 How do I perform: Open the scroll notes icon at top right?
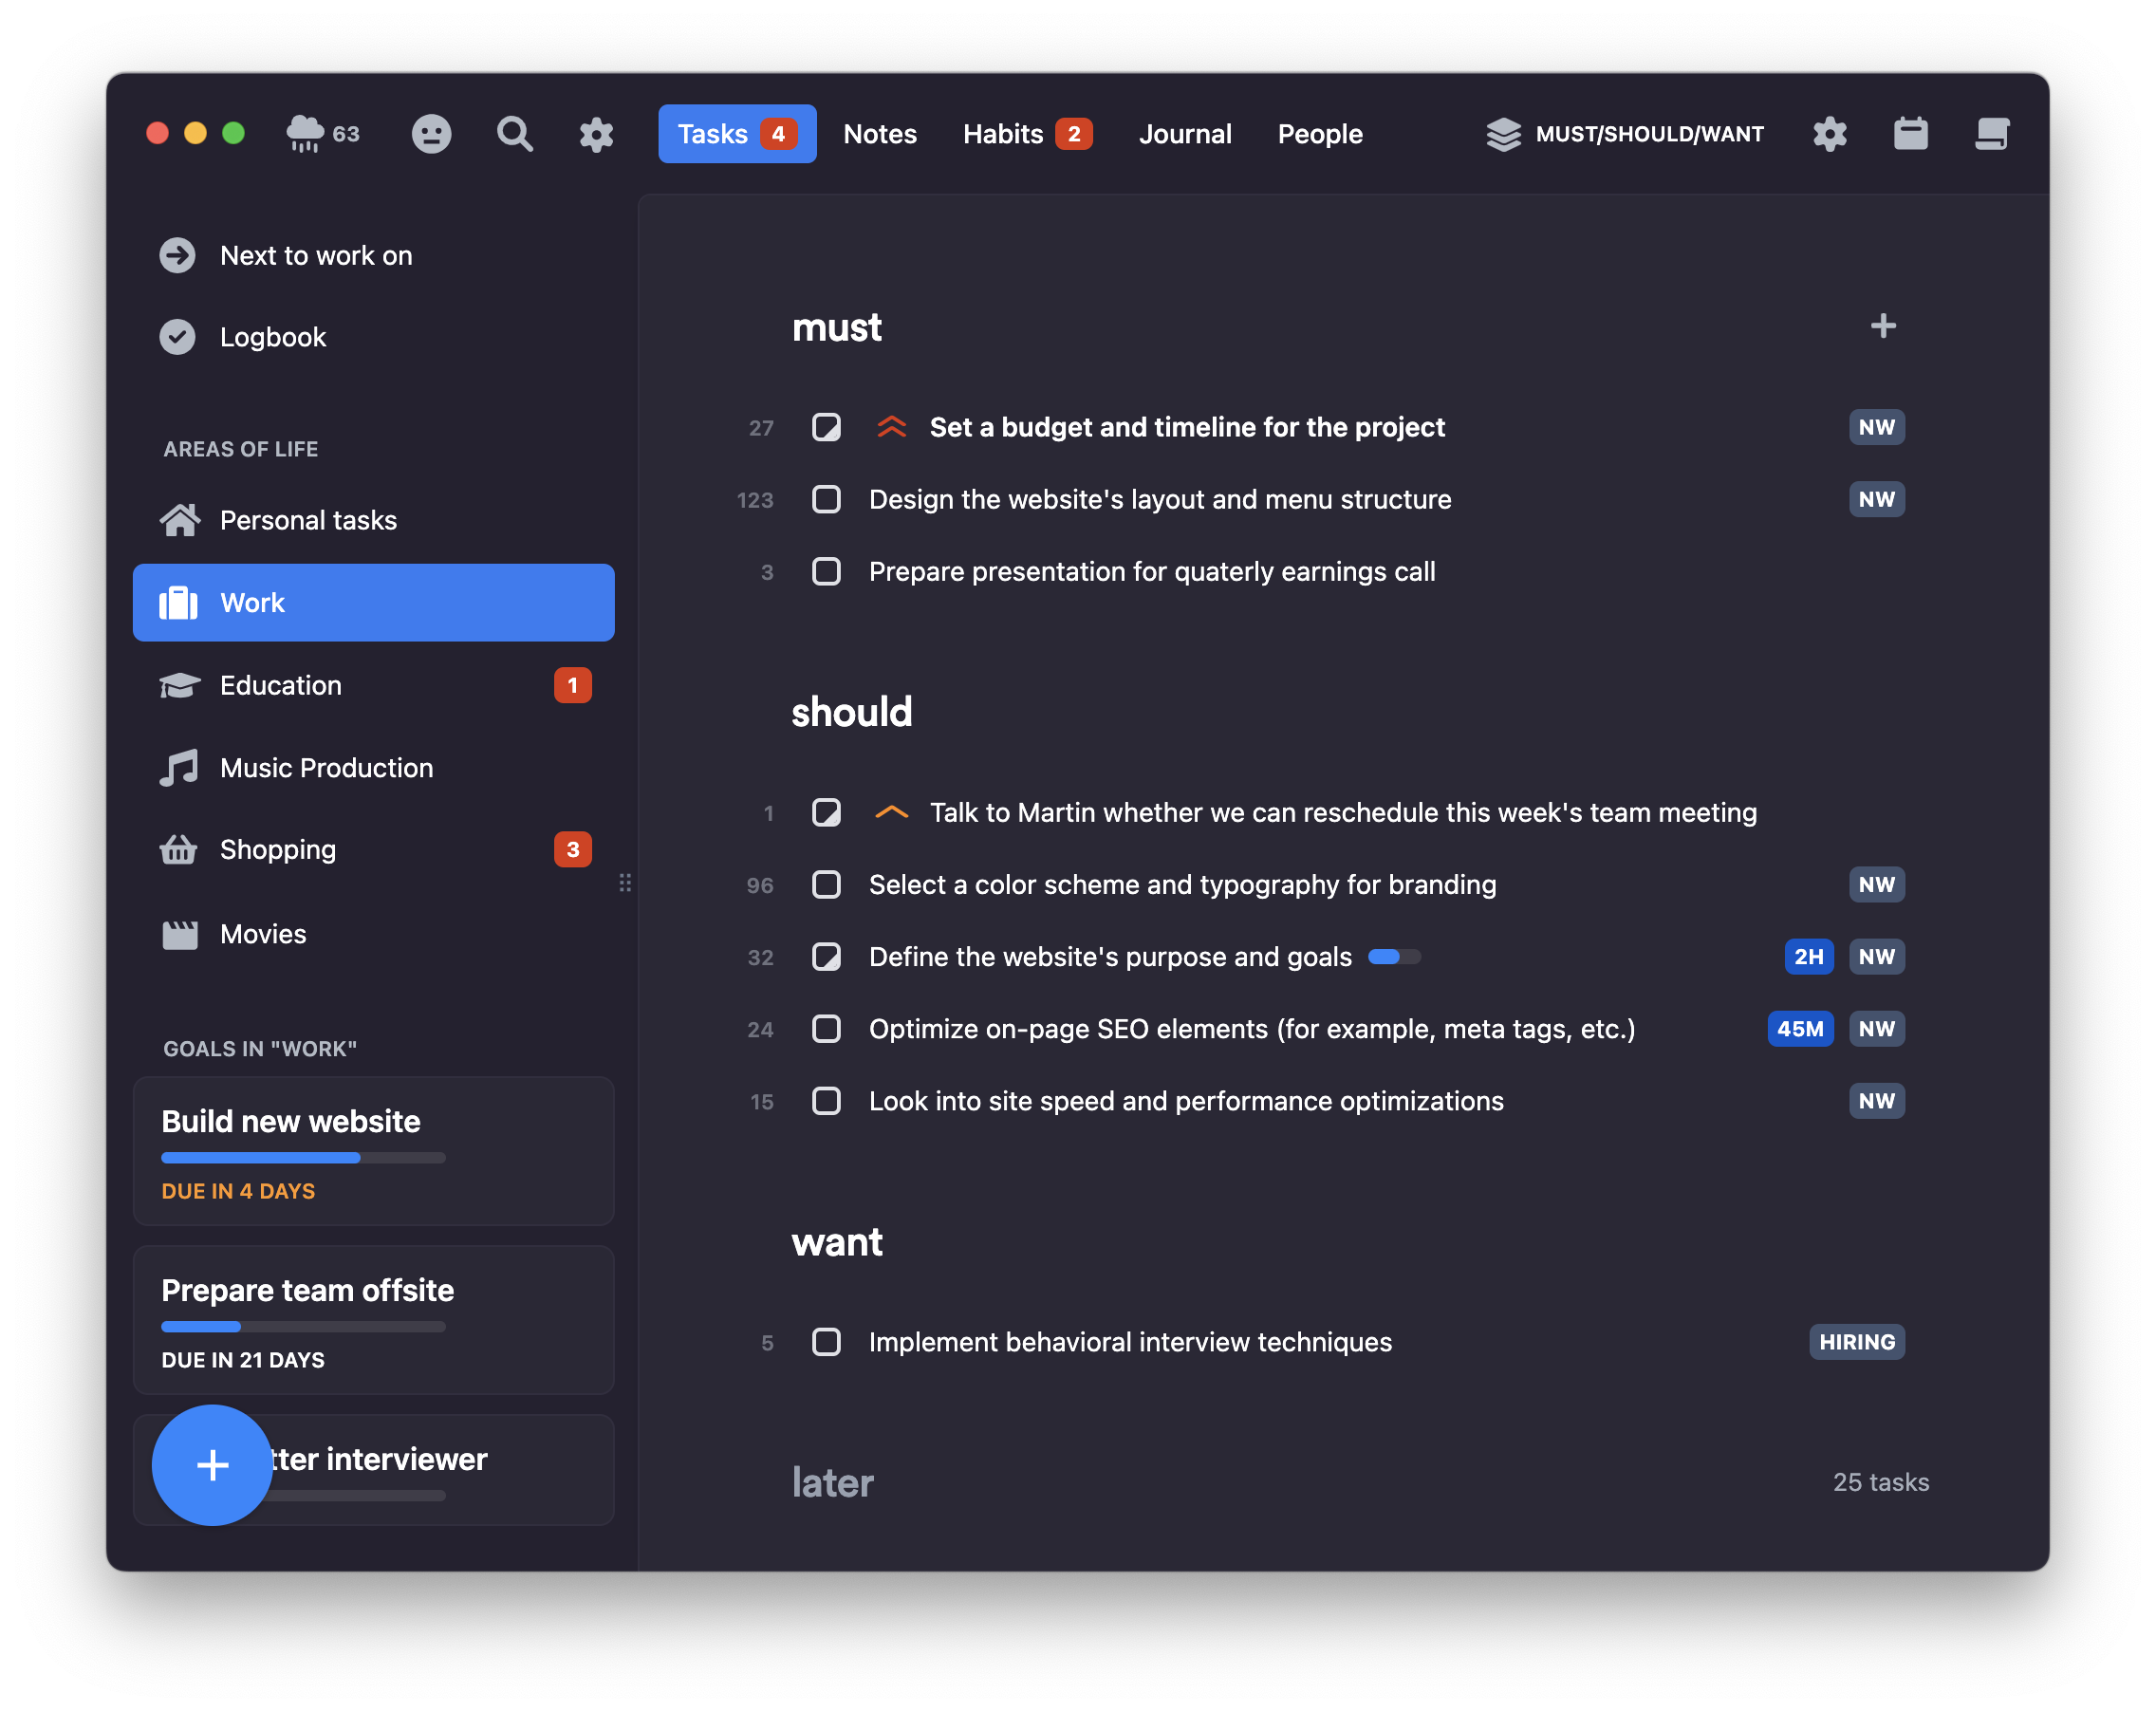coord(1991,134)
